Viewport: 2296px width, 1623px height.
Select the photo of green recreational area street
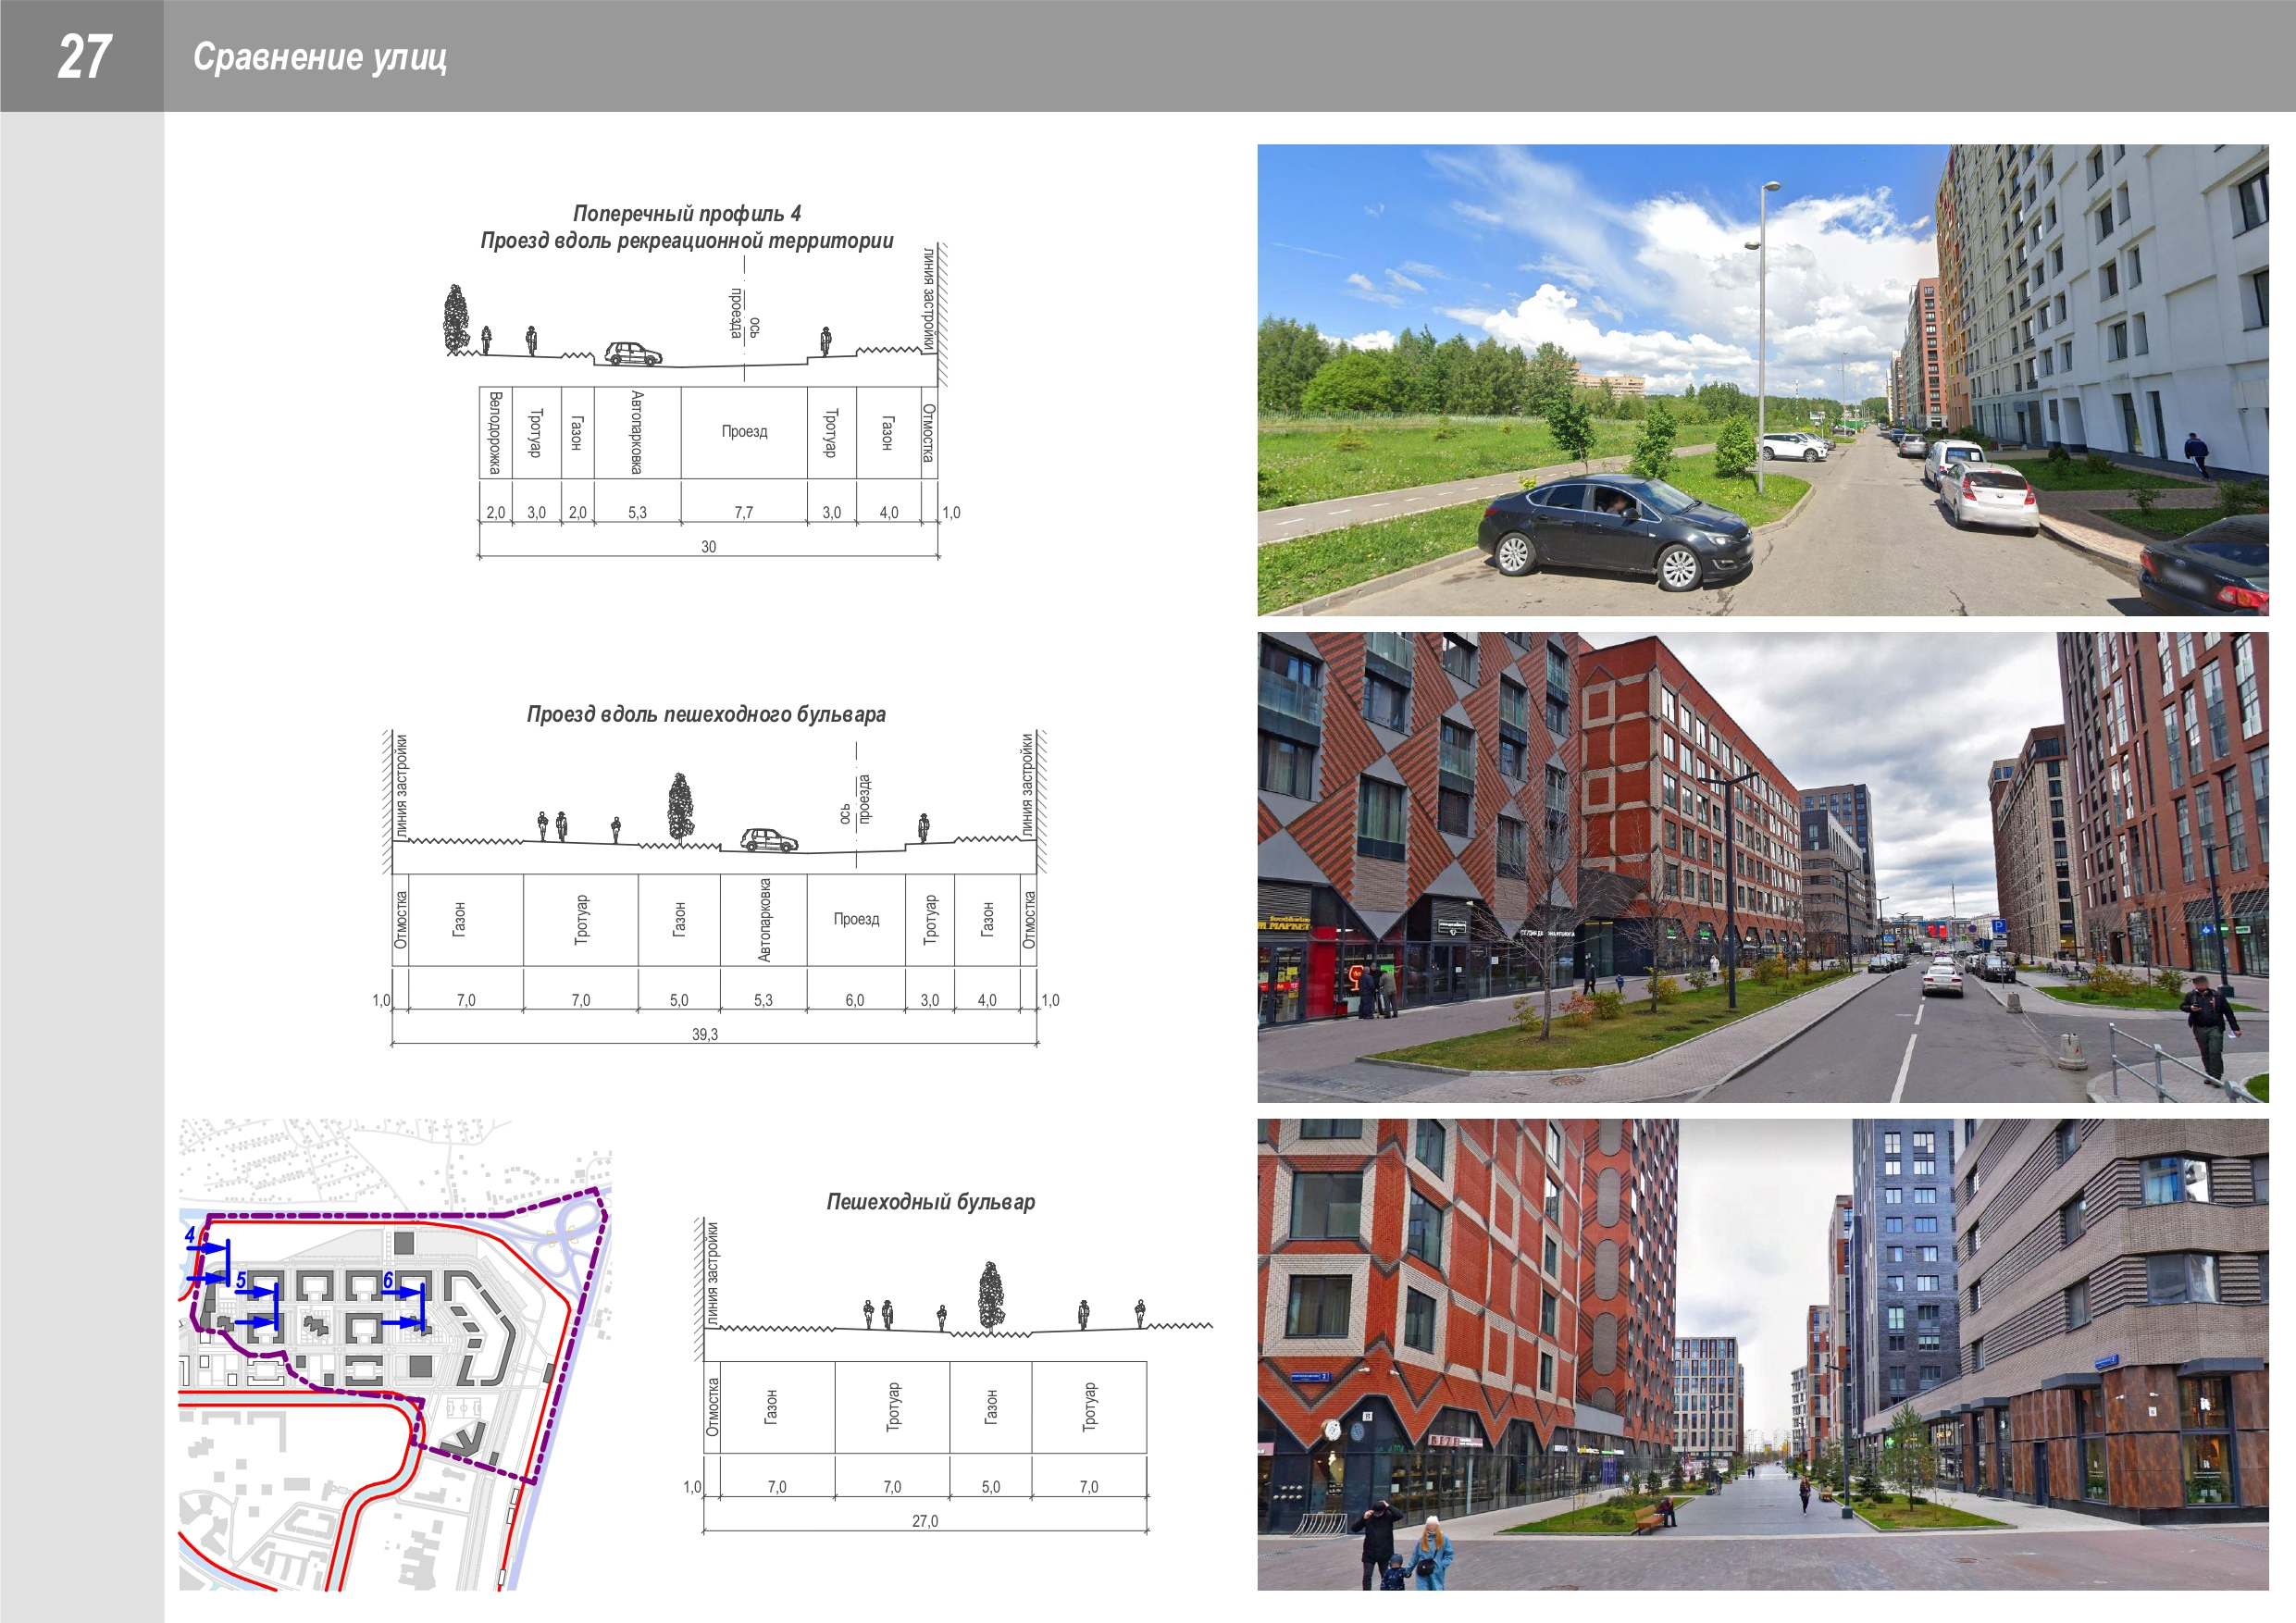(1762, 380)
